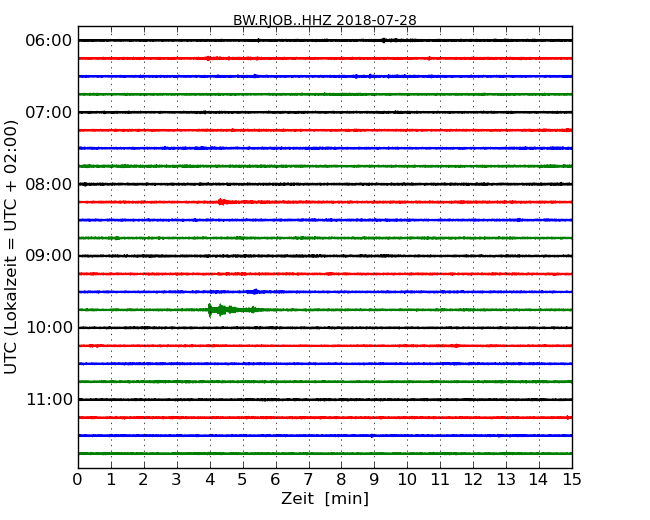Click the blue trace burst above the green event
Screen dimensions: 650x520
(255, 292)
